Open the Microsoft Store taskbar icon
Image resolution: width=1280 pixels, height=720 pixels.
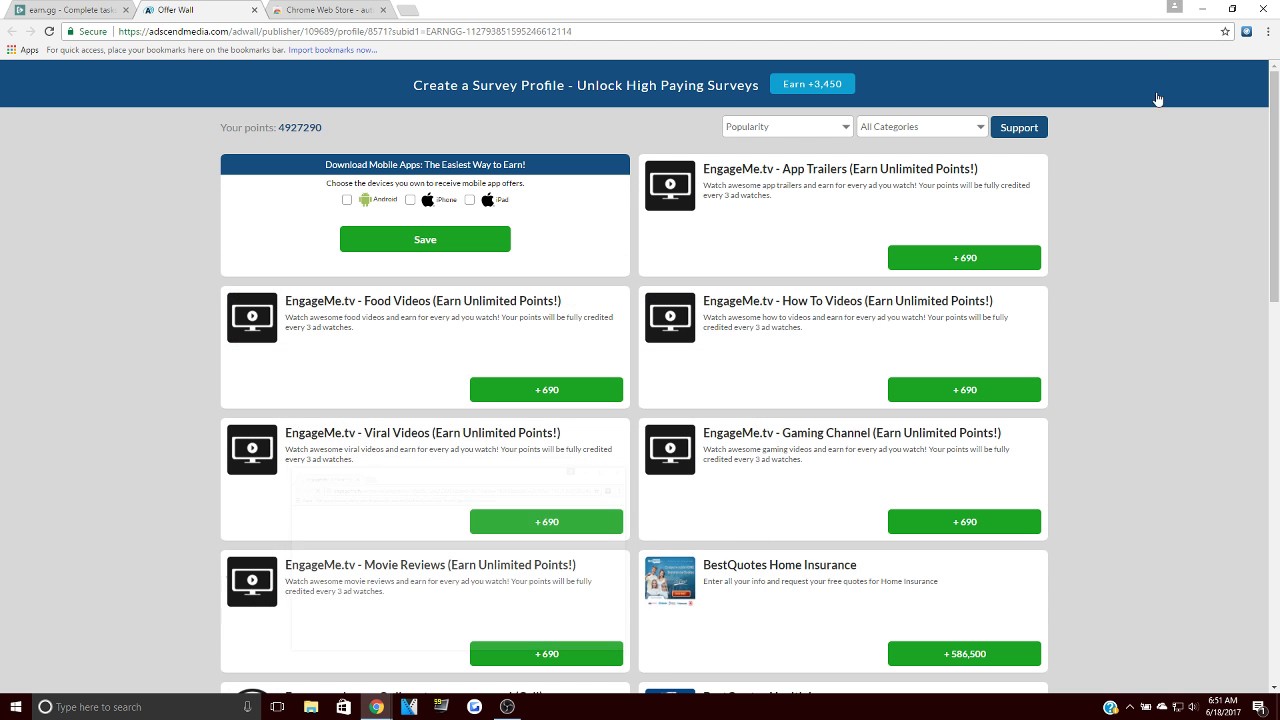point(343,707)
